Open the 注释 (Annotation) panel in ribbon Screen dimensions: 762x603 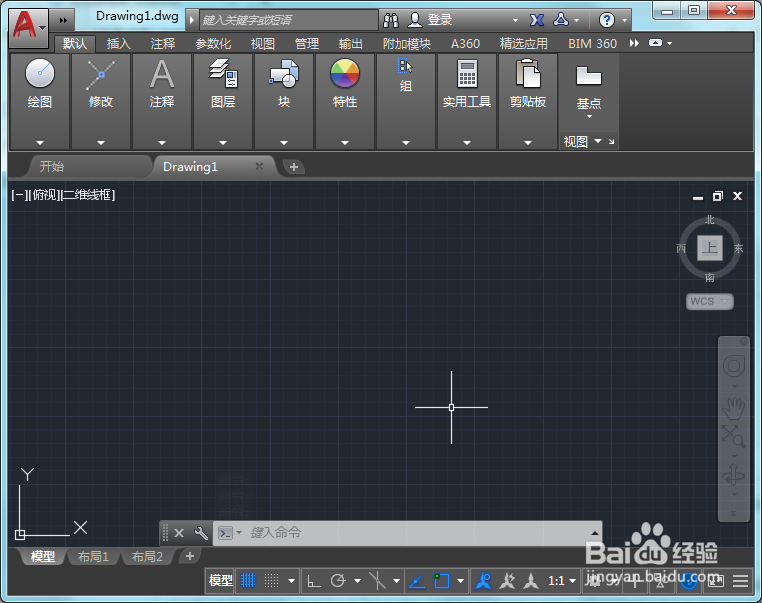pyautogui.click(x=162, y=83)
